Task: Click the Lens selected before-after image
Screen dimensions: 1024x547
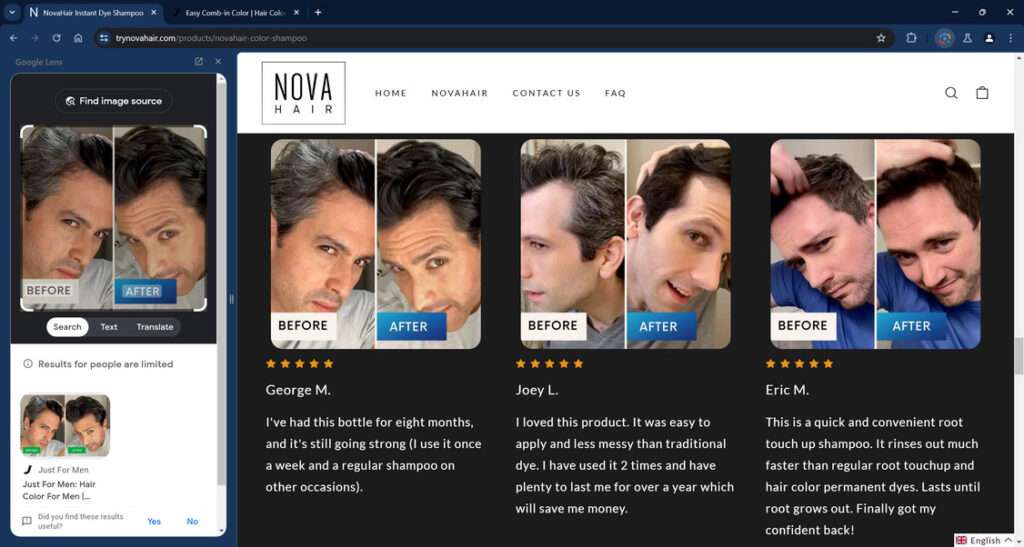Action: pos(114,217)
